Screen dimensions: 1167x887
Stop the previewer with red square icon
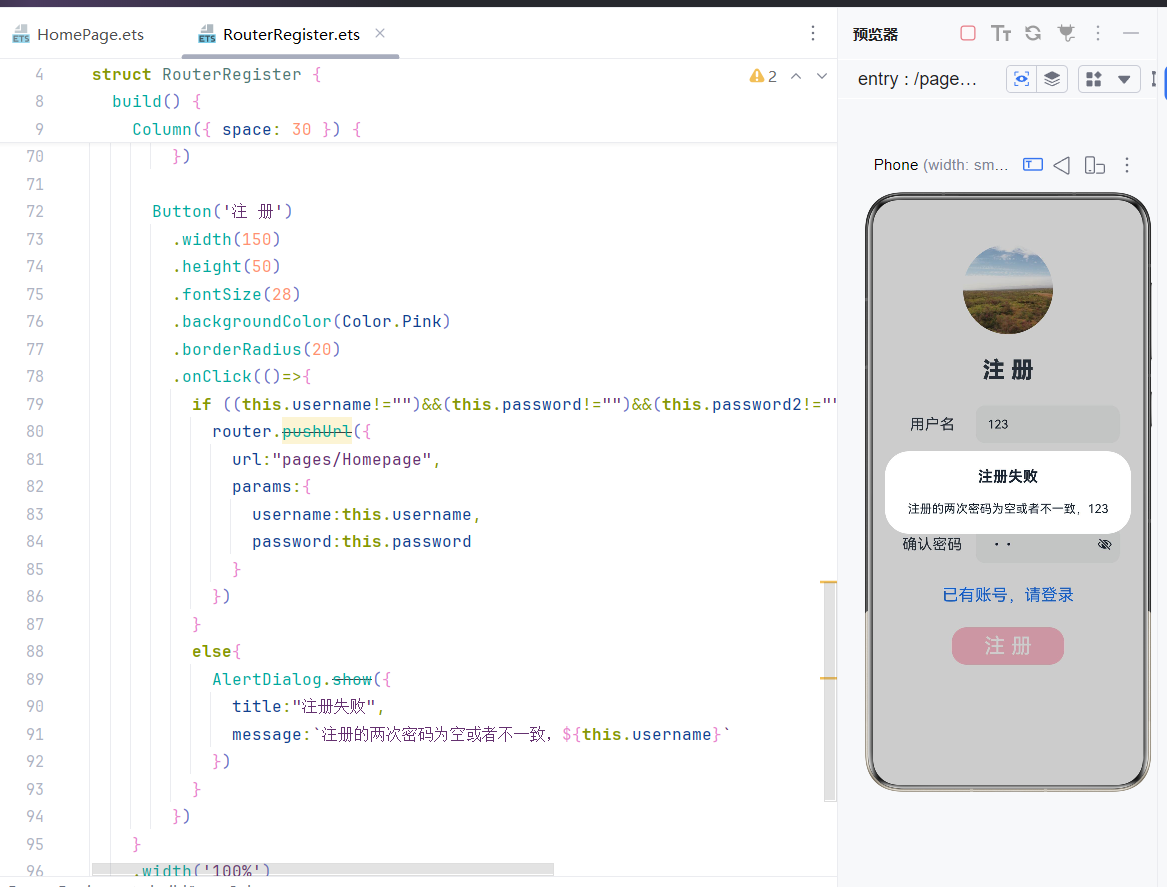(x=968, y=33)
